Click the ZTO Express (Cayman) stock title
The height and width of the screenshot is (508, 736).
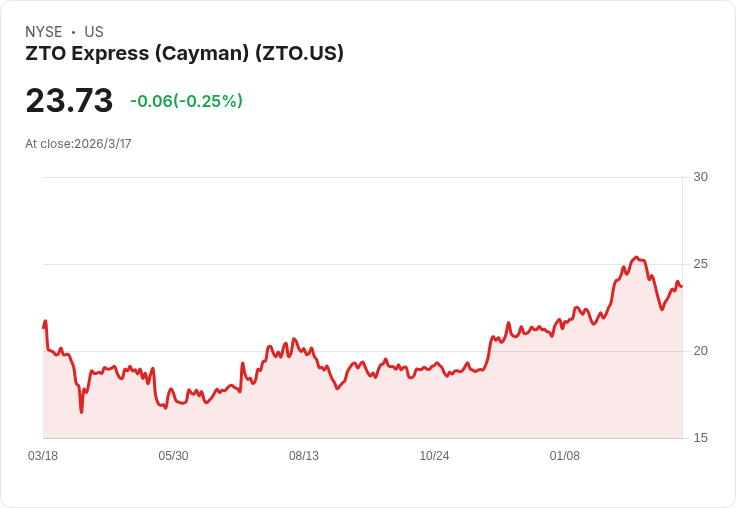[x=184, y=53]
